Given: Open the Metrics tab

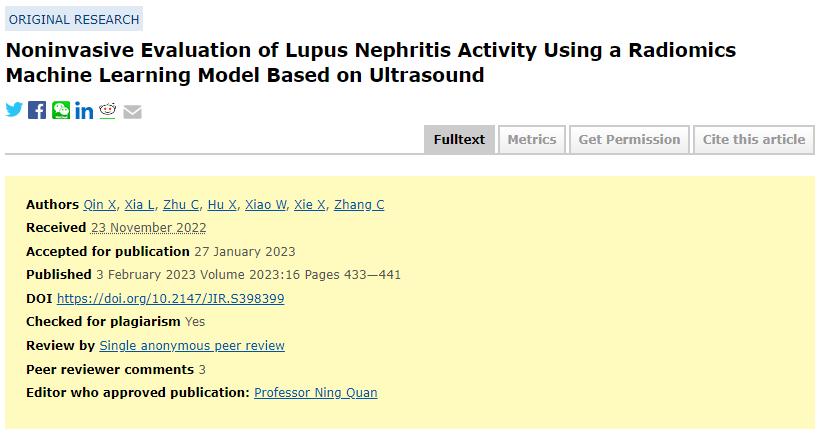Looking at the screenshot, I should click(x=531, y=140).
